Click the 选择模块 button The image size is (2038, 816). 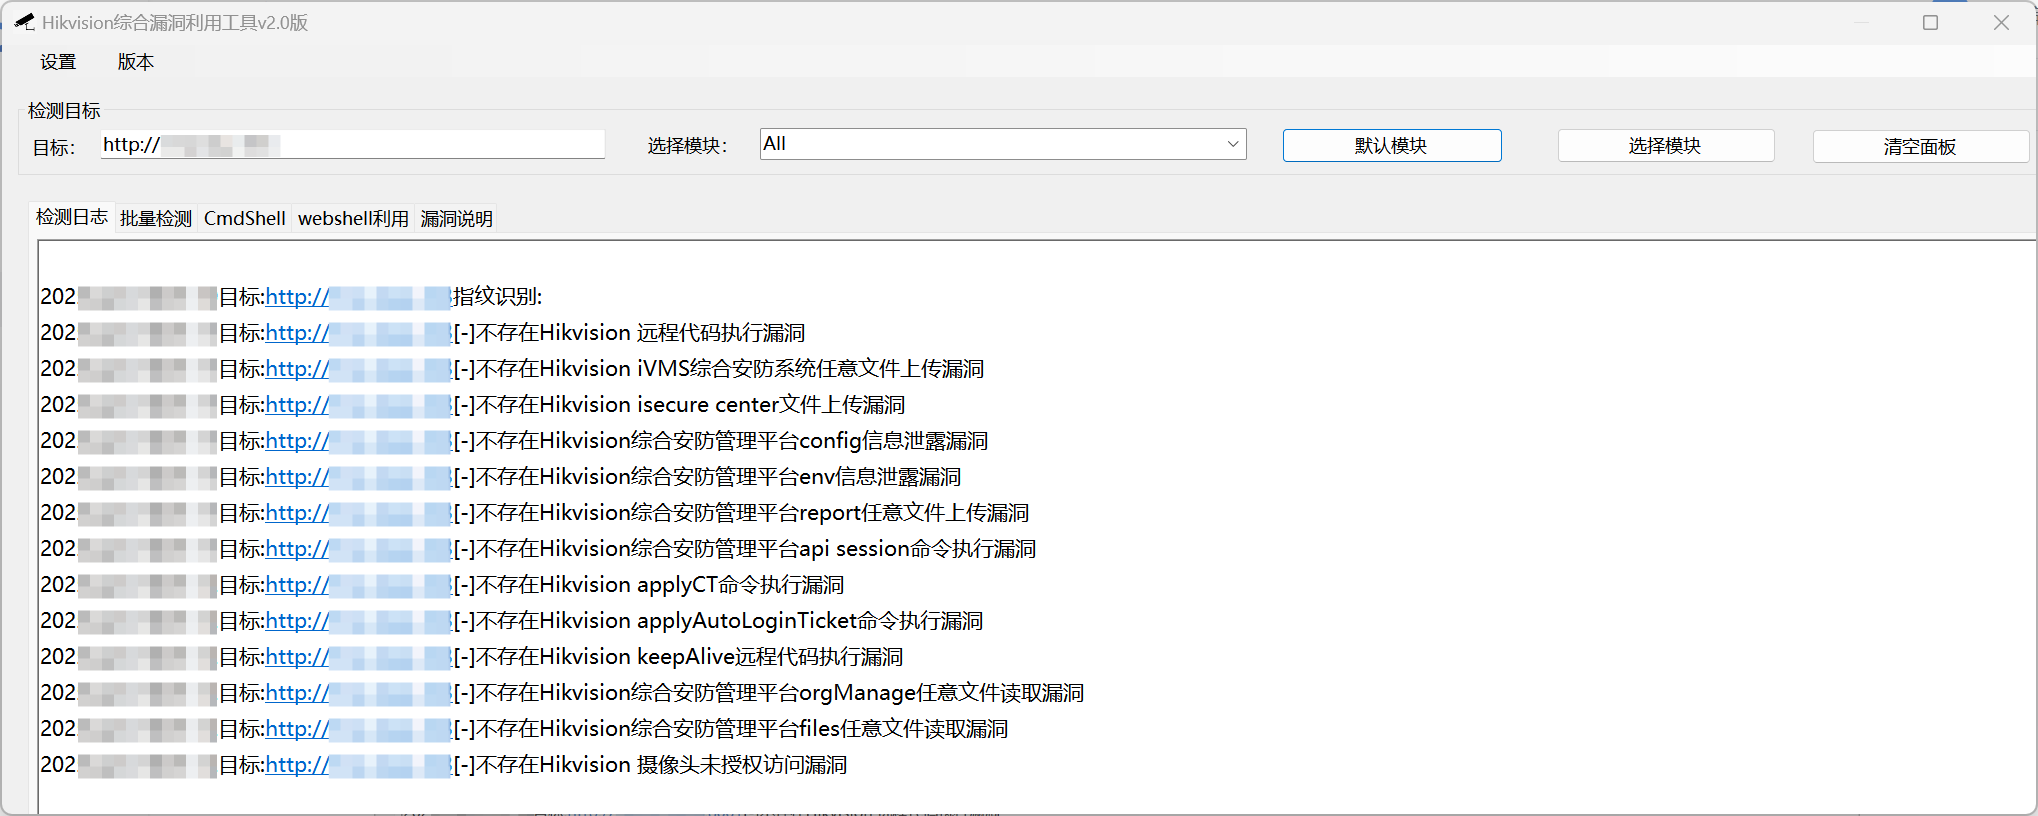point(1666,146)
